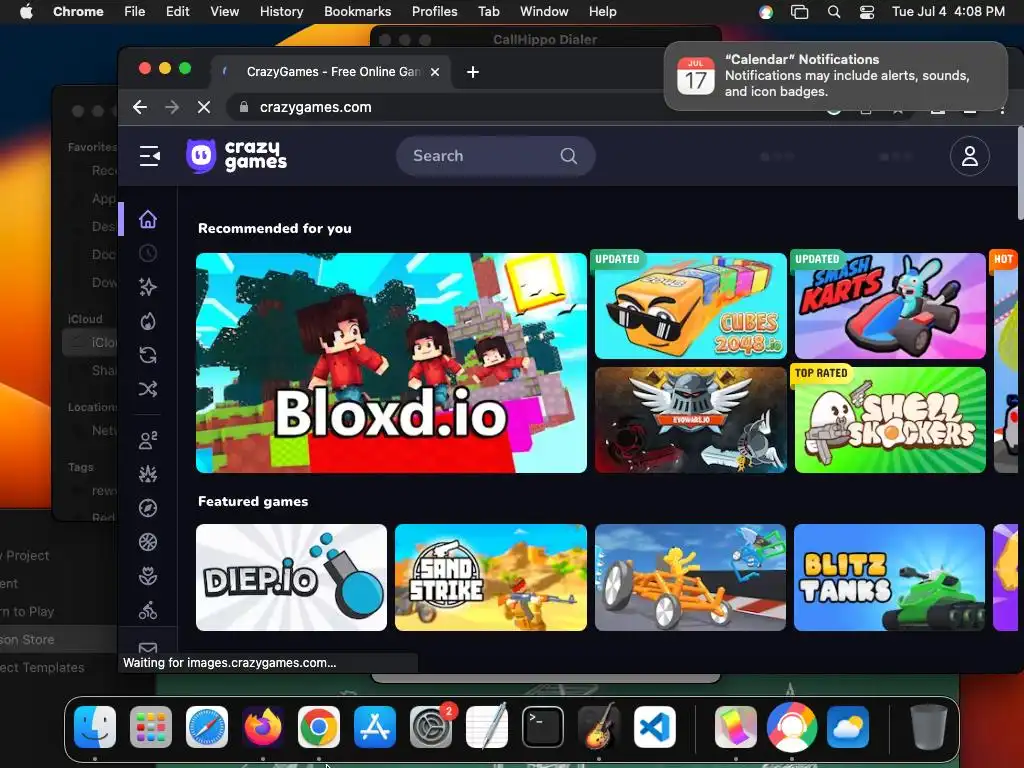Go back with browser back arrow
This screenshot has width=1024, height=768.
tap(140, 107)
